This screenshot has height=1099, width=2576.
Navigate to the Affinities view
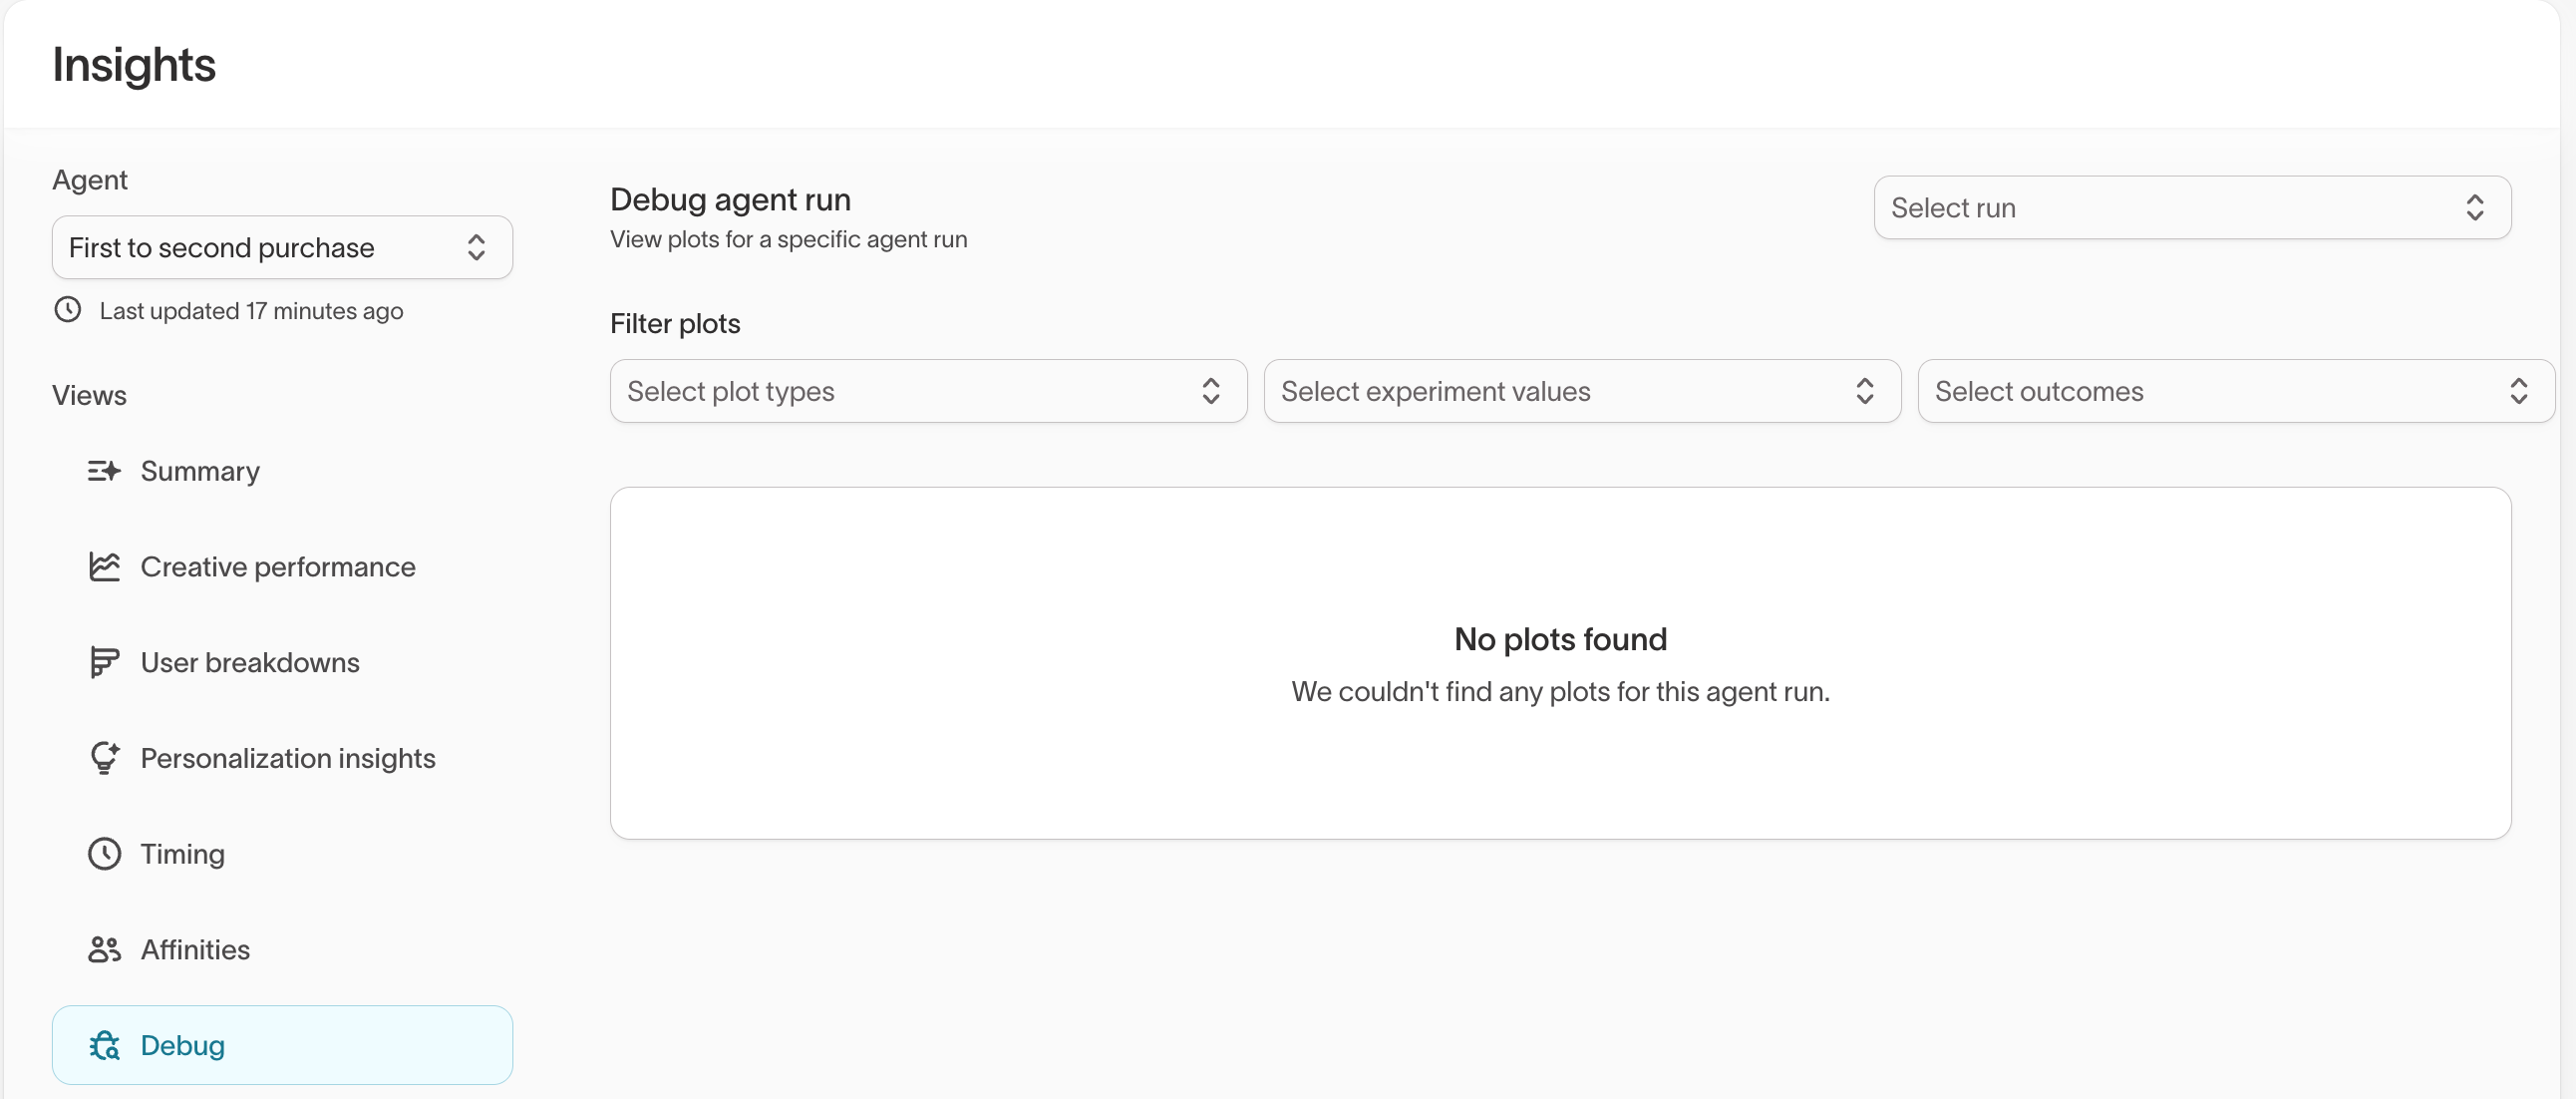point(195,949)
